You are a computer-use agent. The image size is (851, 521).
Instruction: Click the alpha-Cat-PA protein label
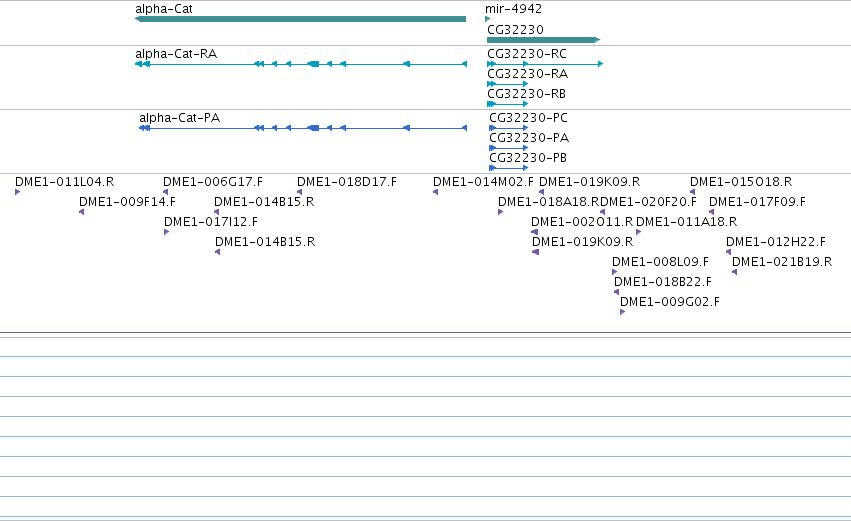pos(180,118)
